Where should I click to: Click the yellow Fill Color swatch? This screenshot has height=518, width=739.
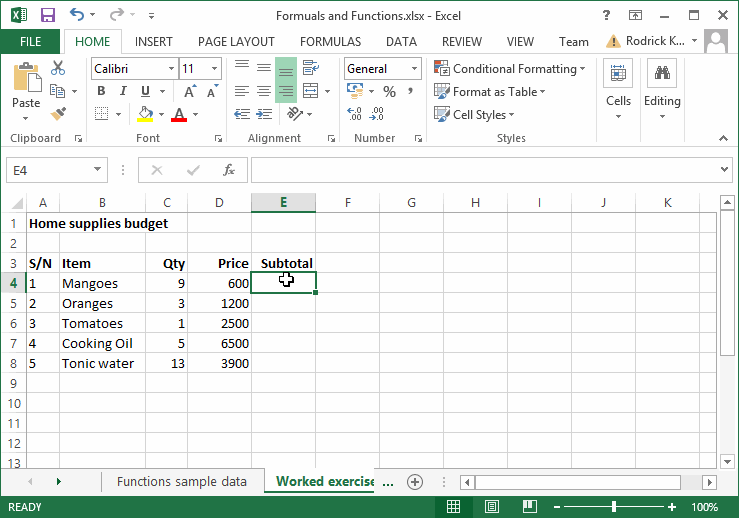coord(145,115)
